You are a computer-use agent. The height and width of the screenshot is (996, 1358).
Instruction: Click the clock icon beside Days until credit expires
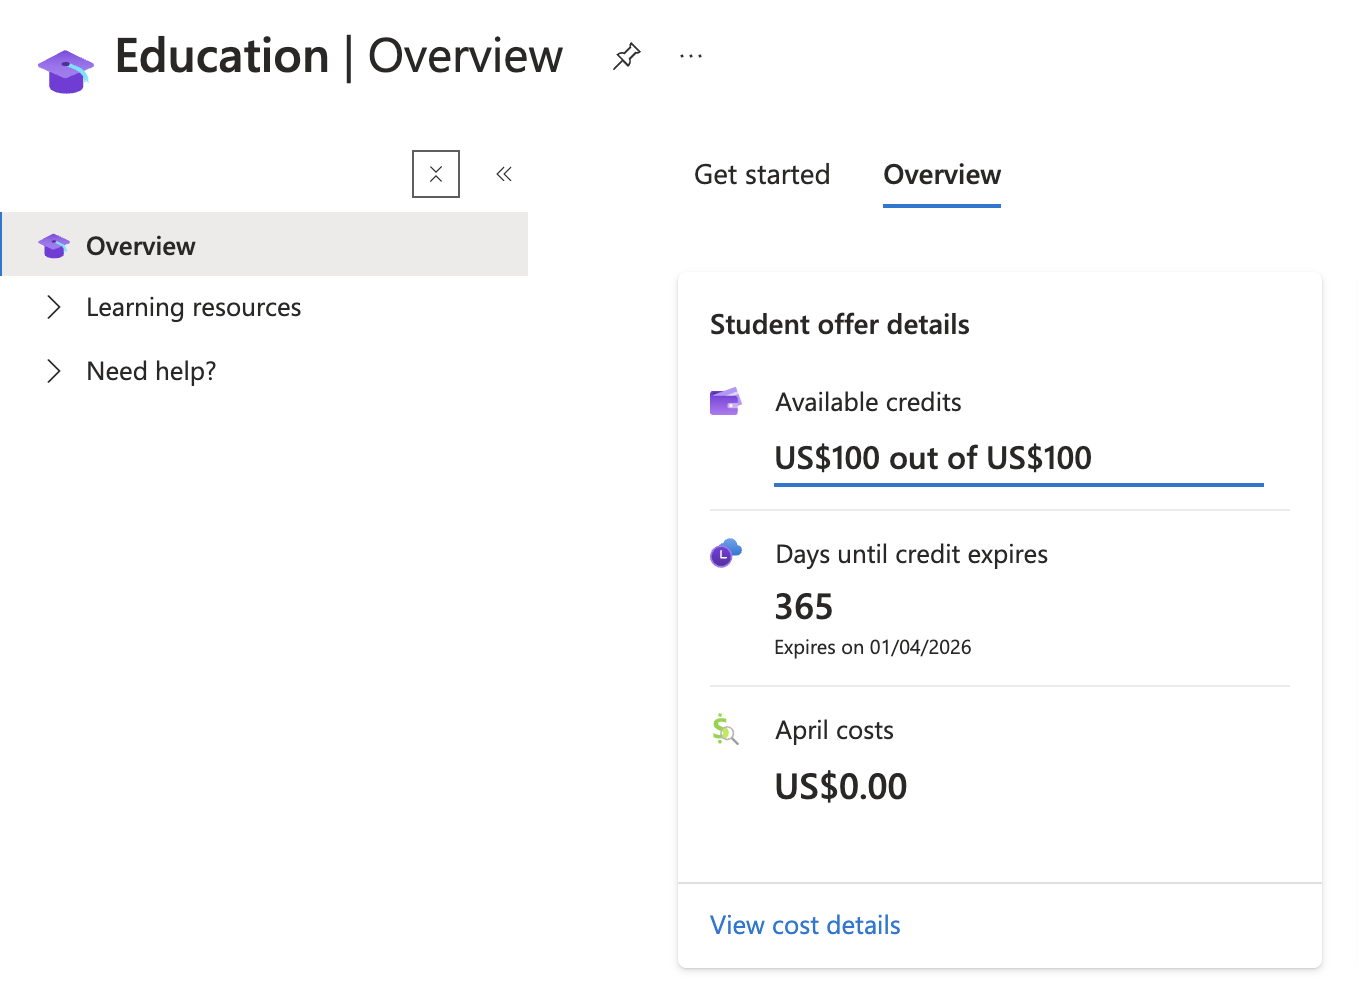725,553
